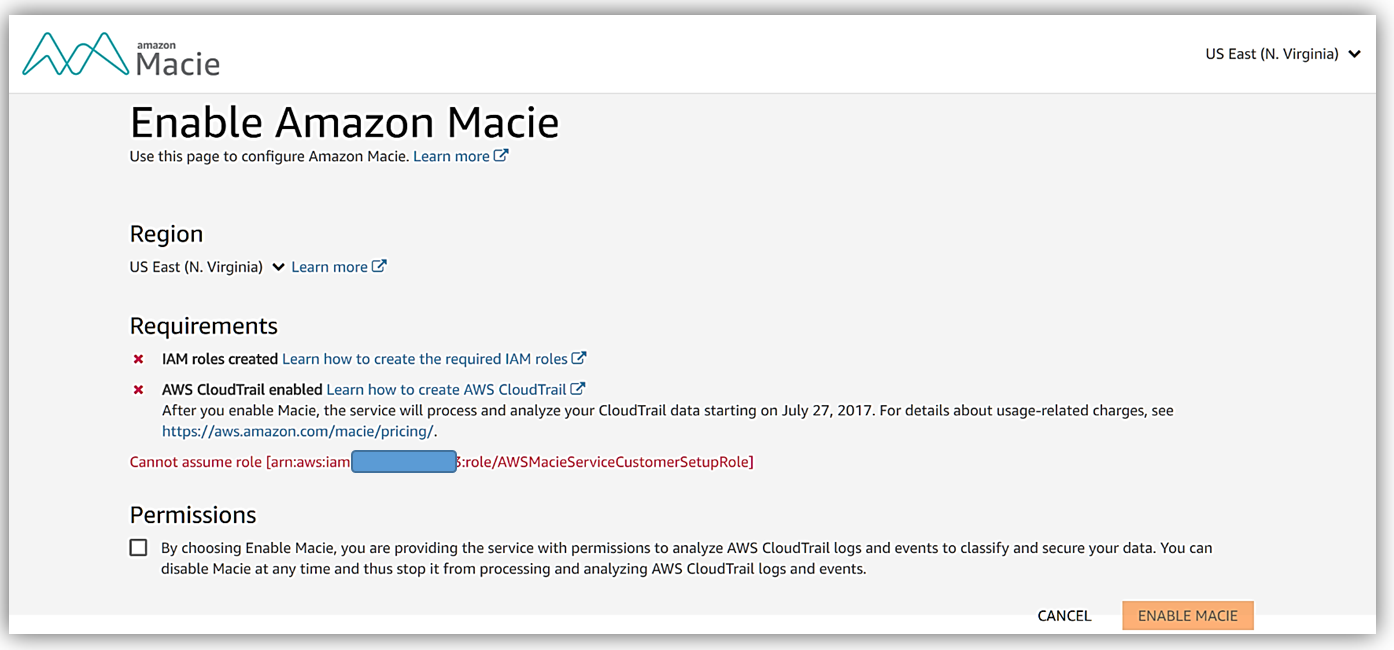1394x650 pixels.
Task: Open Learn how to create required IAM roles
Action: (x=425, y=358)
